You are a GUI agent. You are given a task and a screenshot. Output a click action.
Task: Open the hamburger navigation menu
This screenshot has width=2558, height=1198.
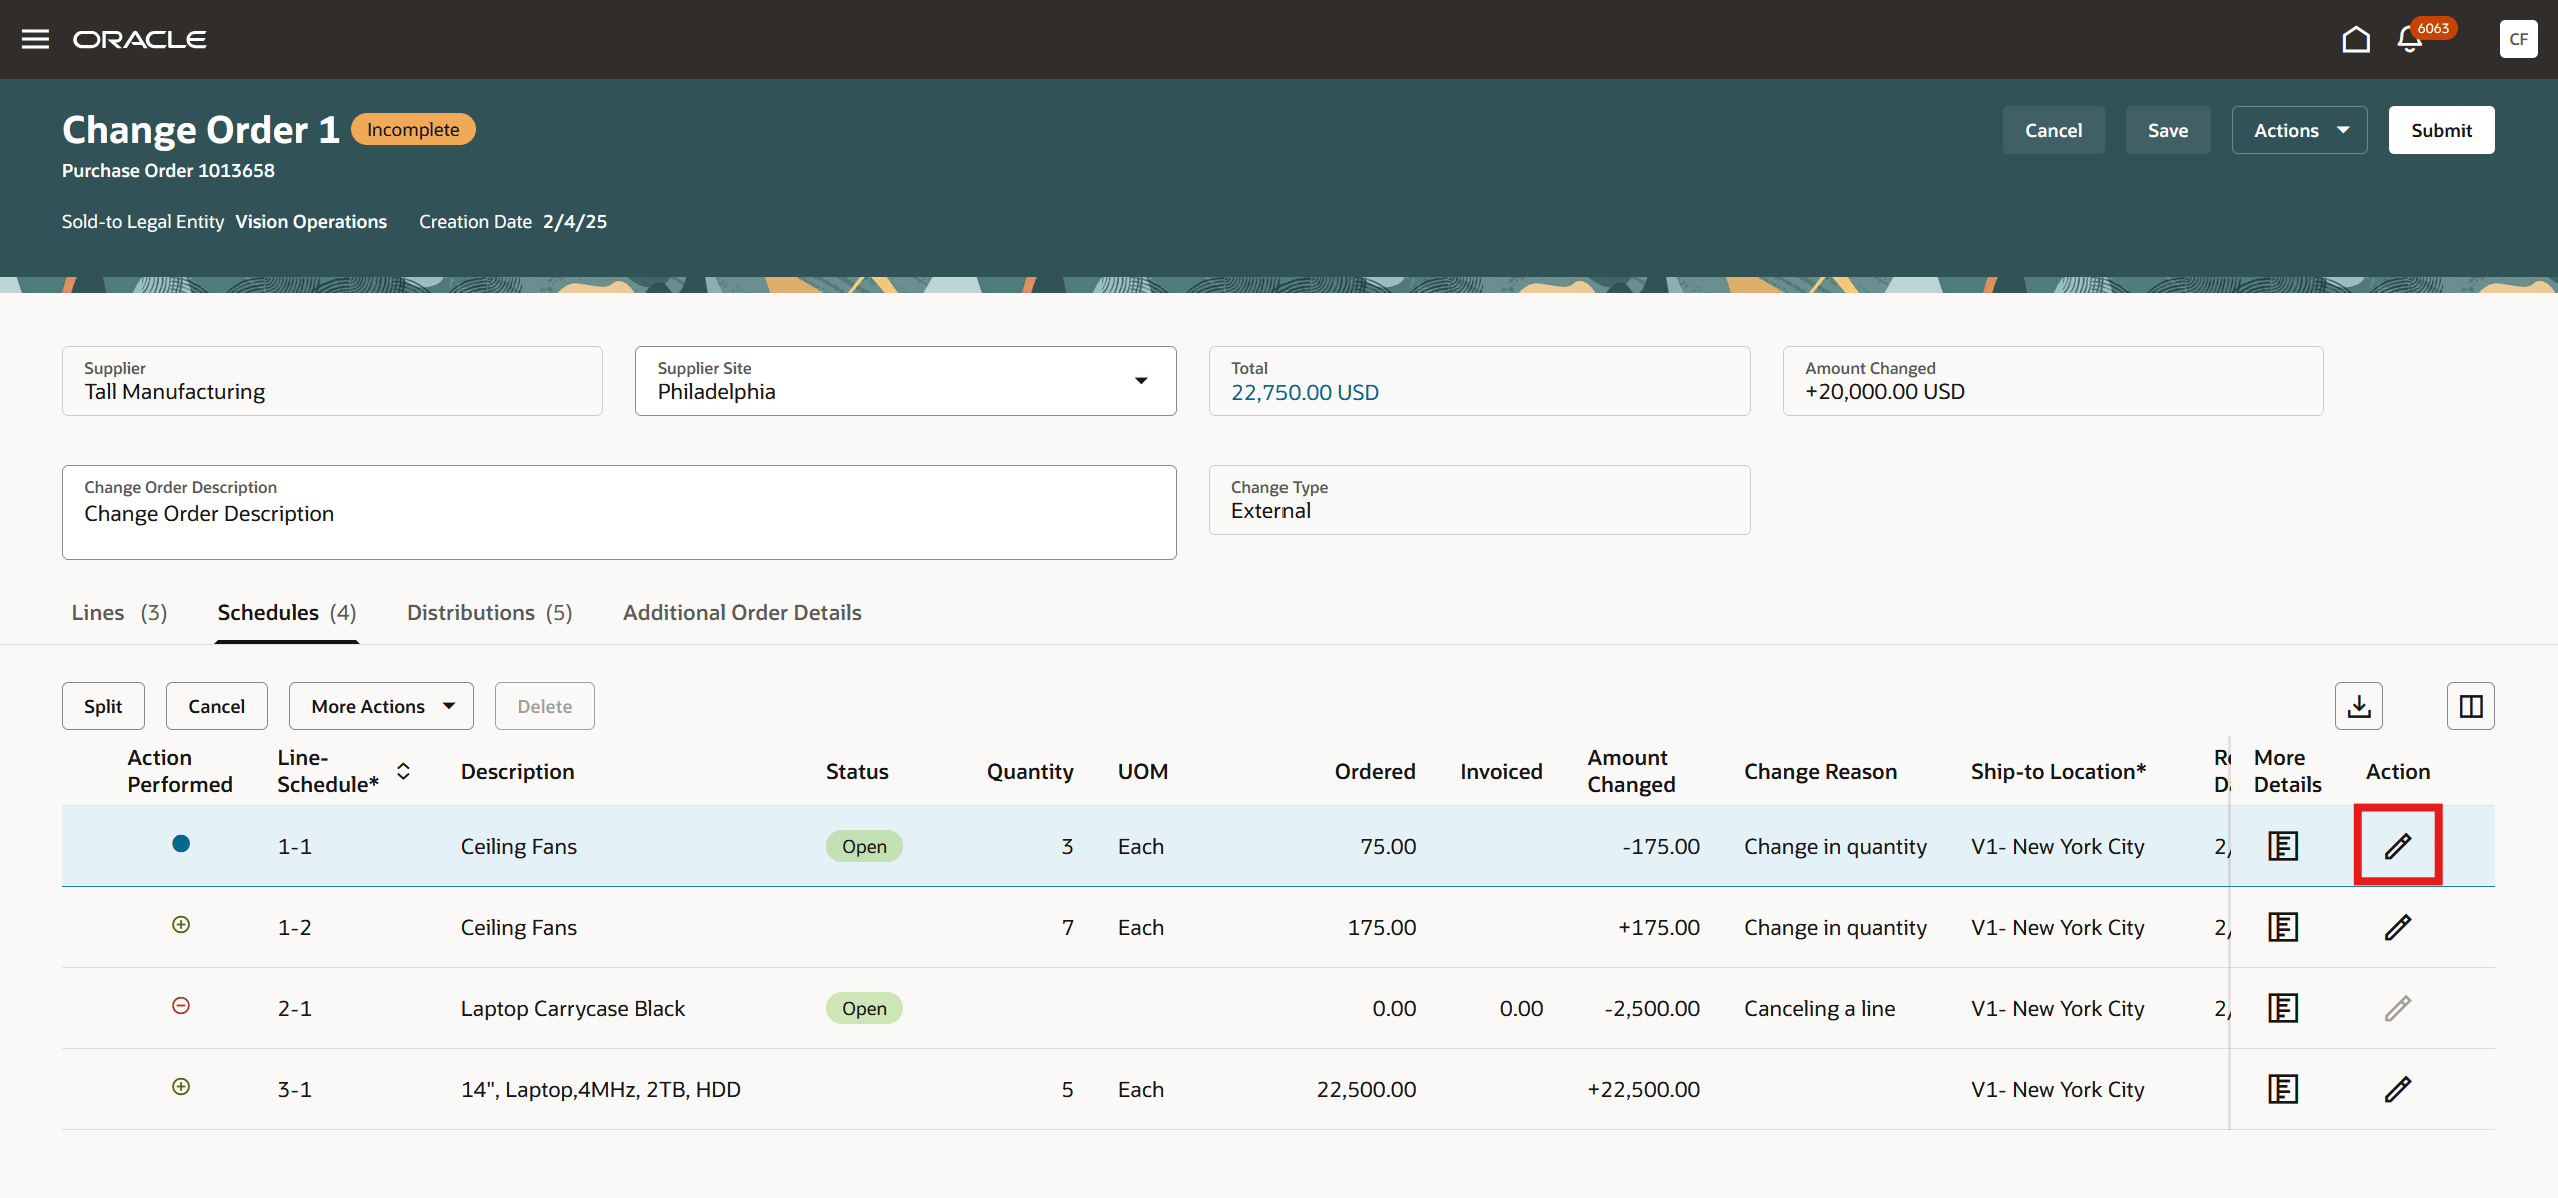(x=35, y=39)
